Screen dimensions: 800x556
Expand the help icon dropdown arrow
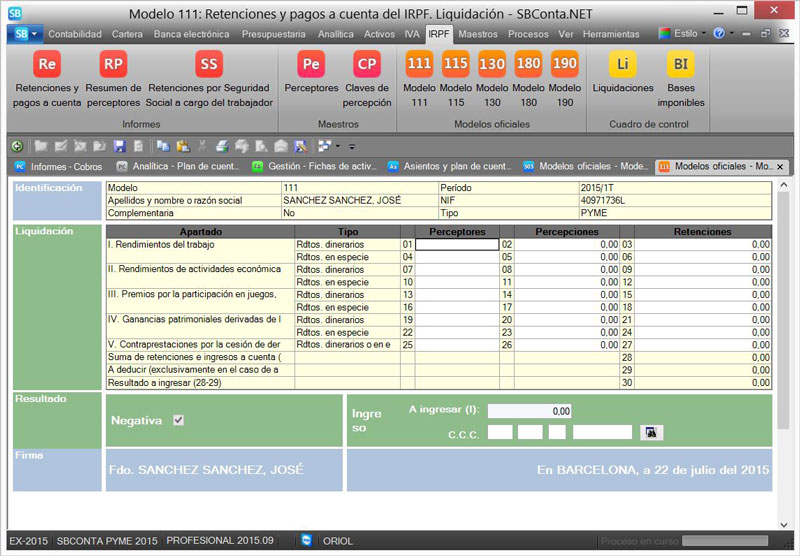coord(732,33)
